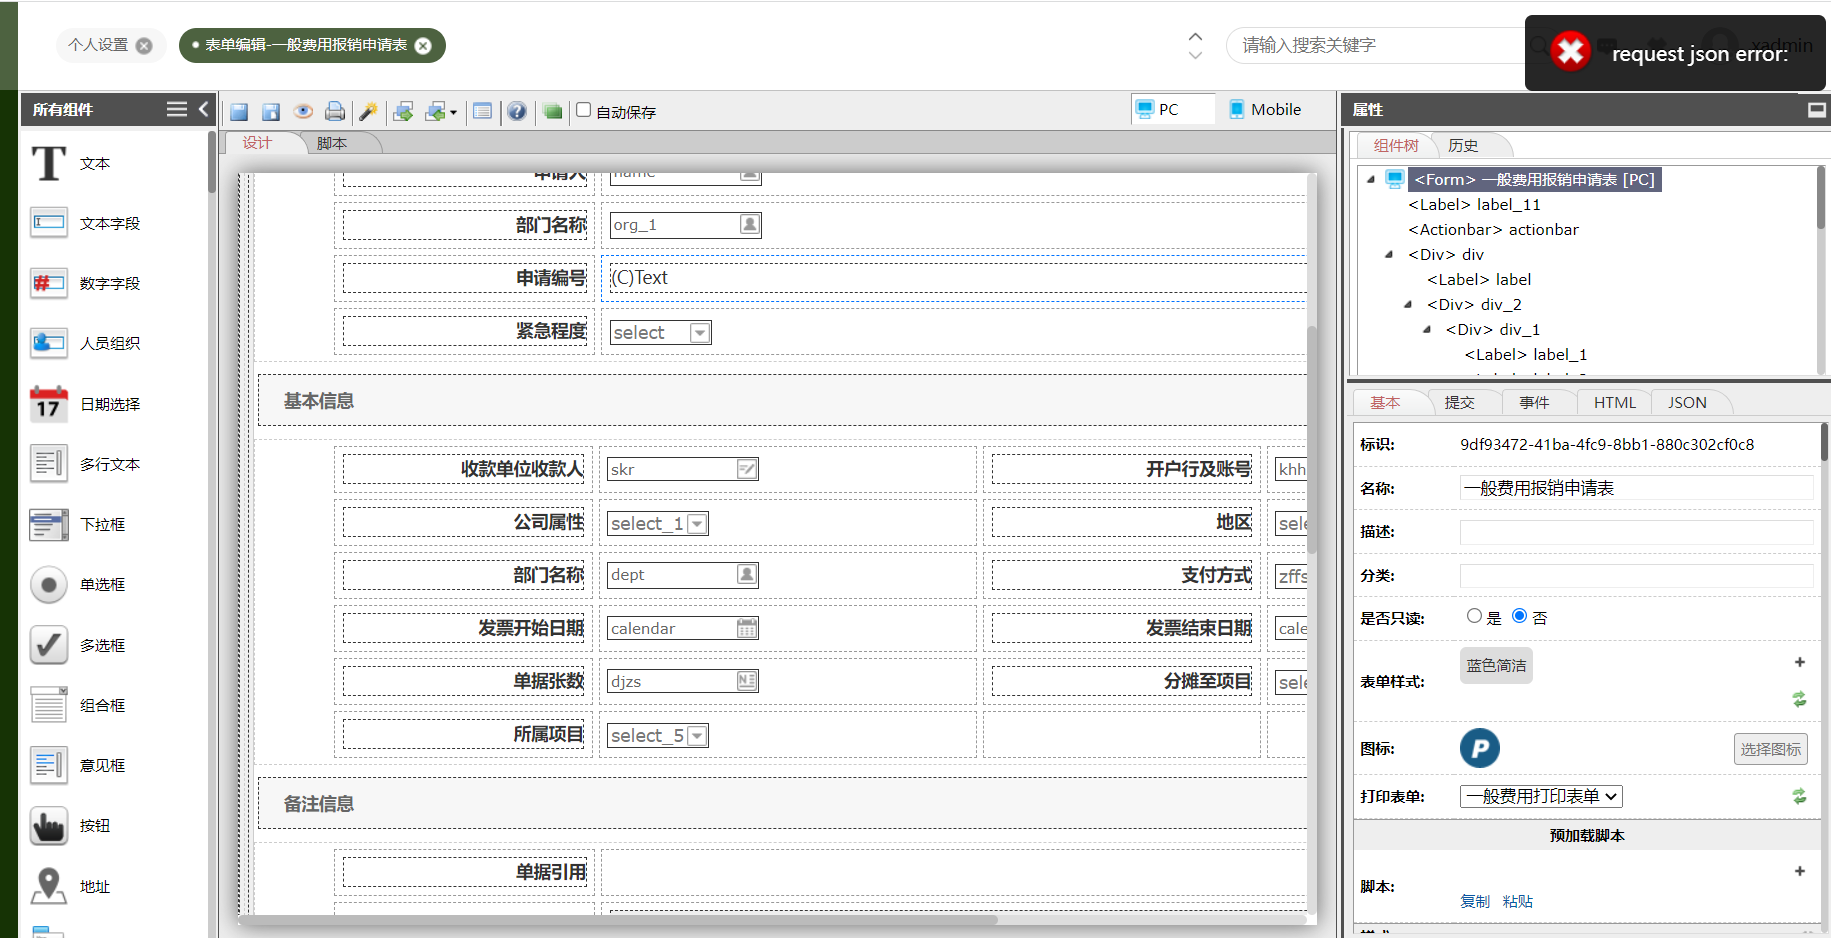Click the eye preview icon in toolbar
The height and width of the screenshot is (938, 1831).
coord(303,111)
